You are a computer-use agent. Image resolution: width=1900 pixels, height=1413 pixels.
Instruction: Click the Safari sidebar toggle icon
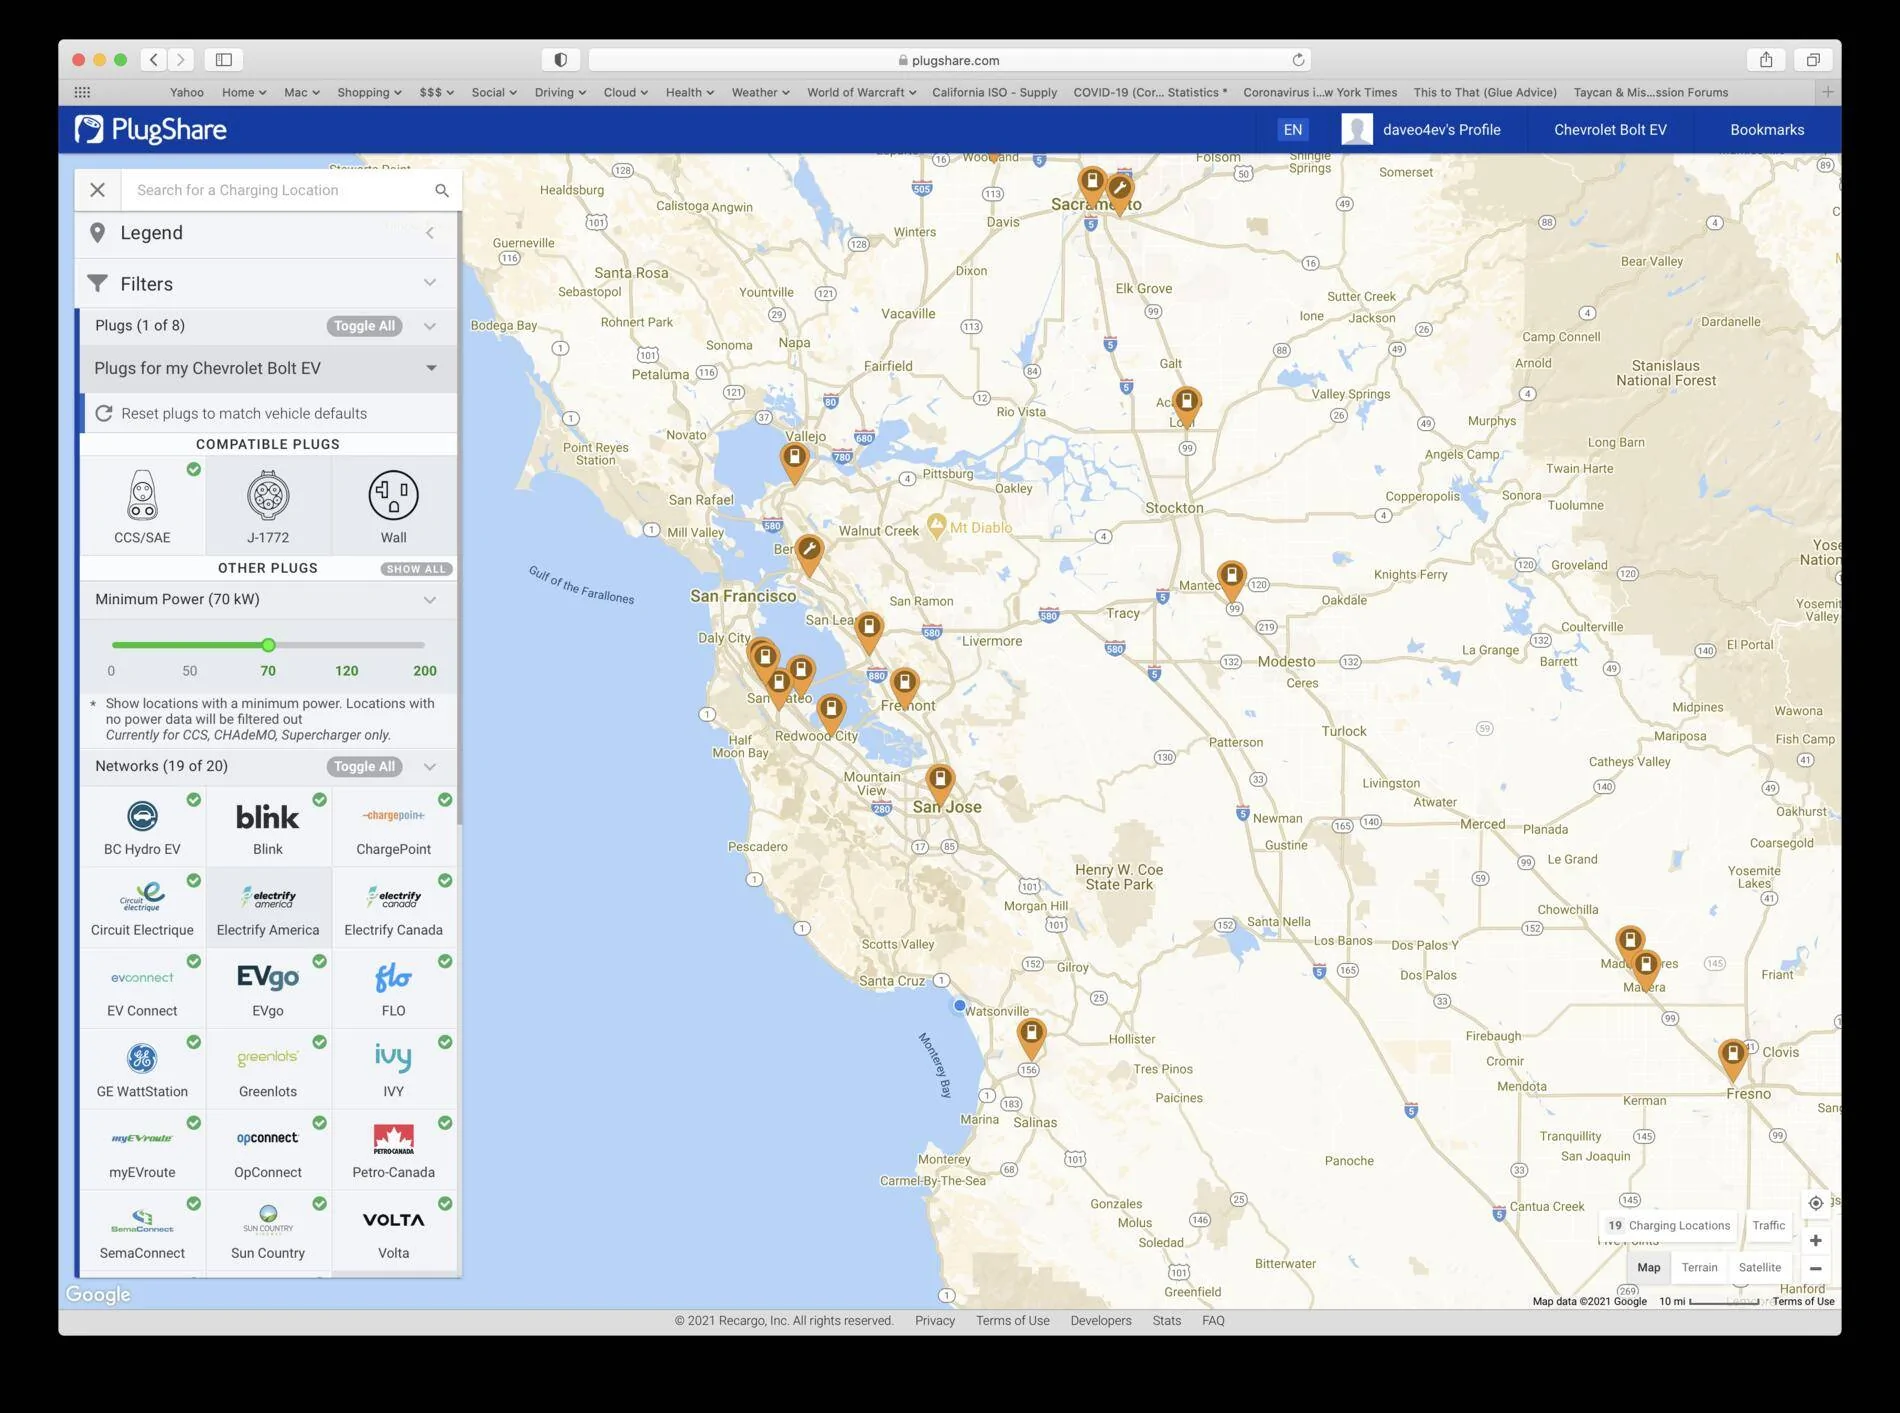point(224,60)
